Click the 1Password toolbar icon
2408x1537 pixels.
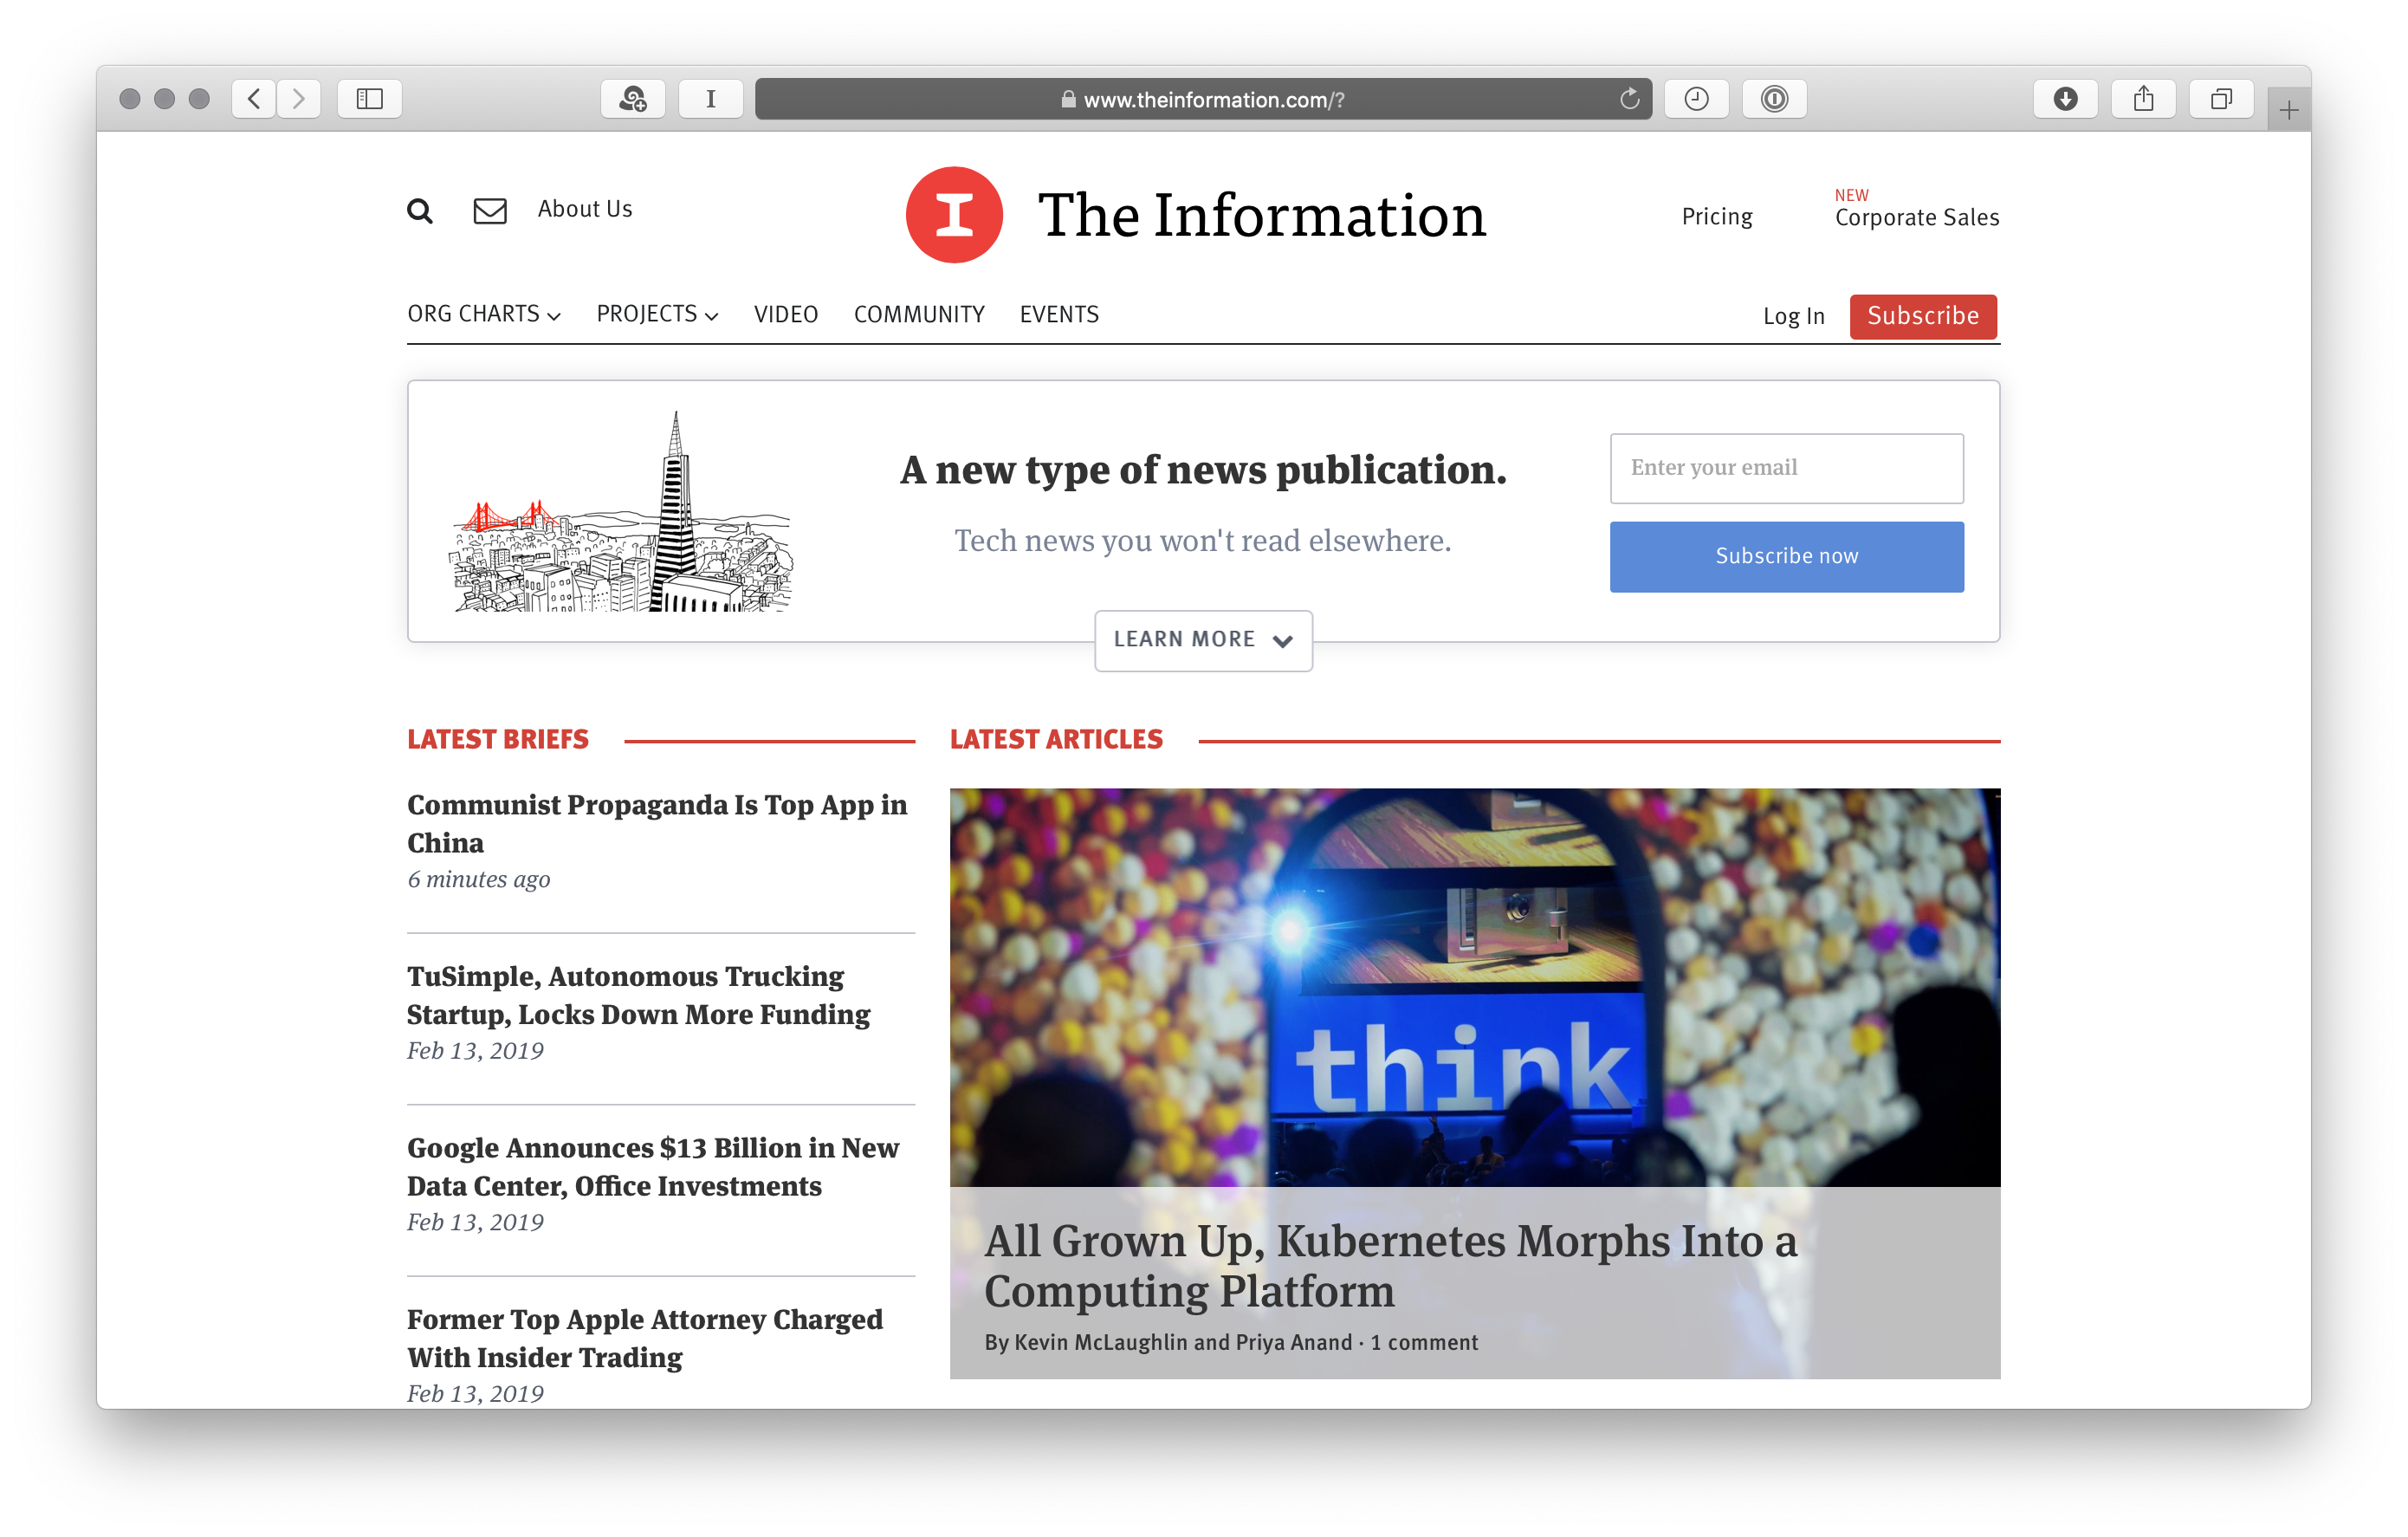pos(1774,99)
